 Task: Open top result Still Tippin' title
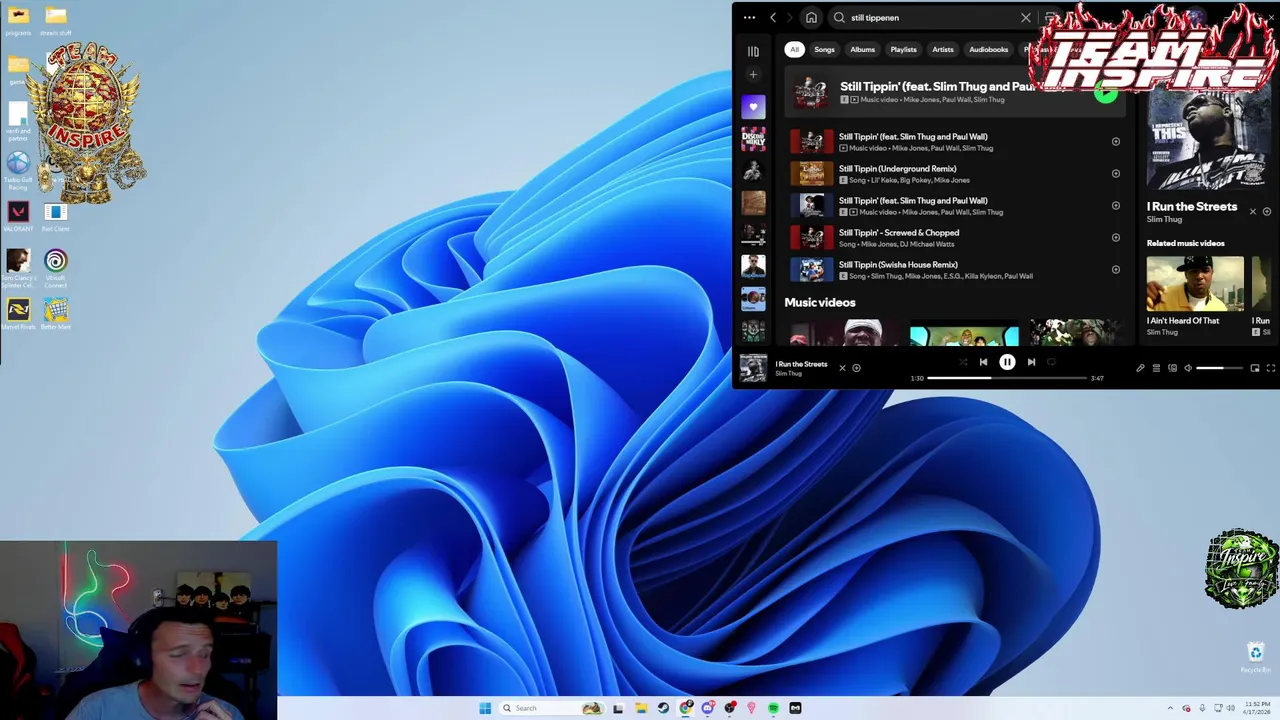937,86
